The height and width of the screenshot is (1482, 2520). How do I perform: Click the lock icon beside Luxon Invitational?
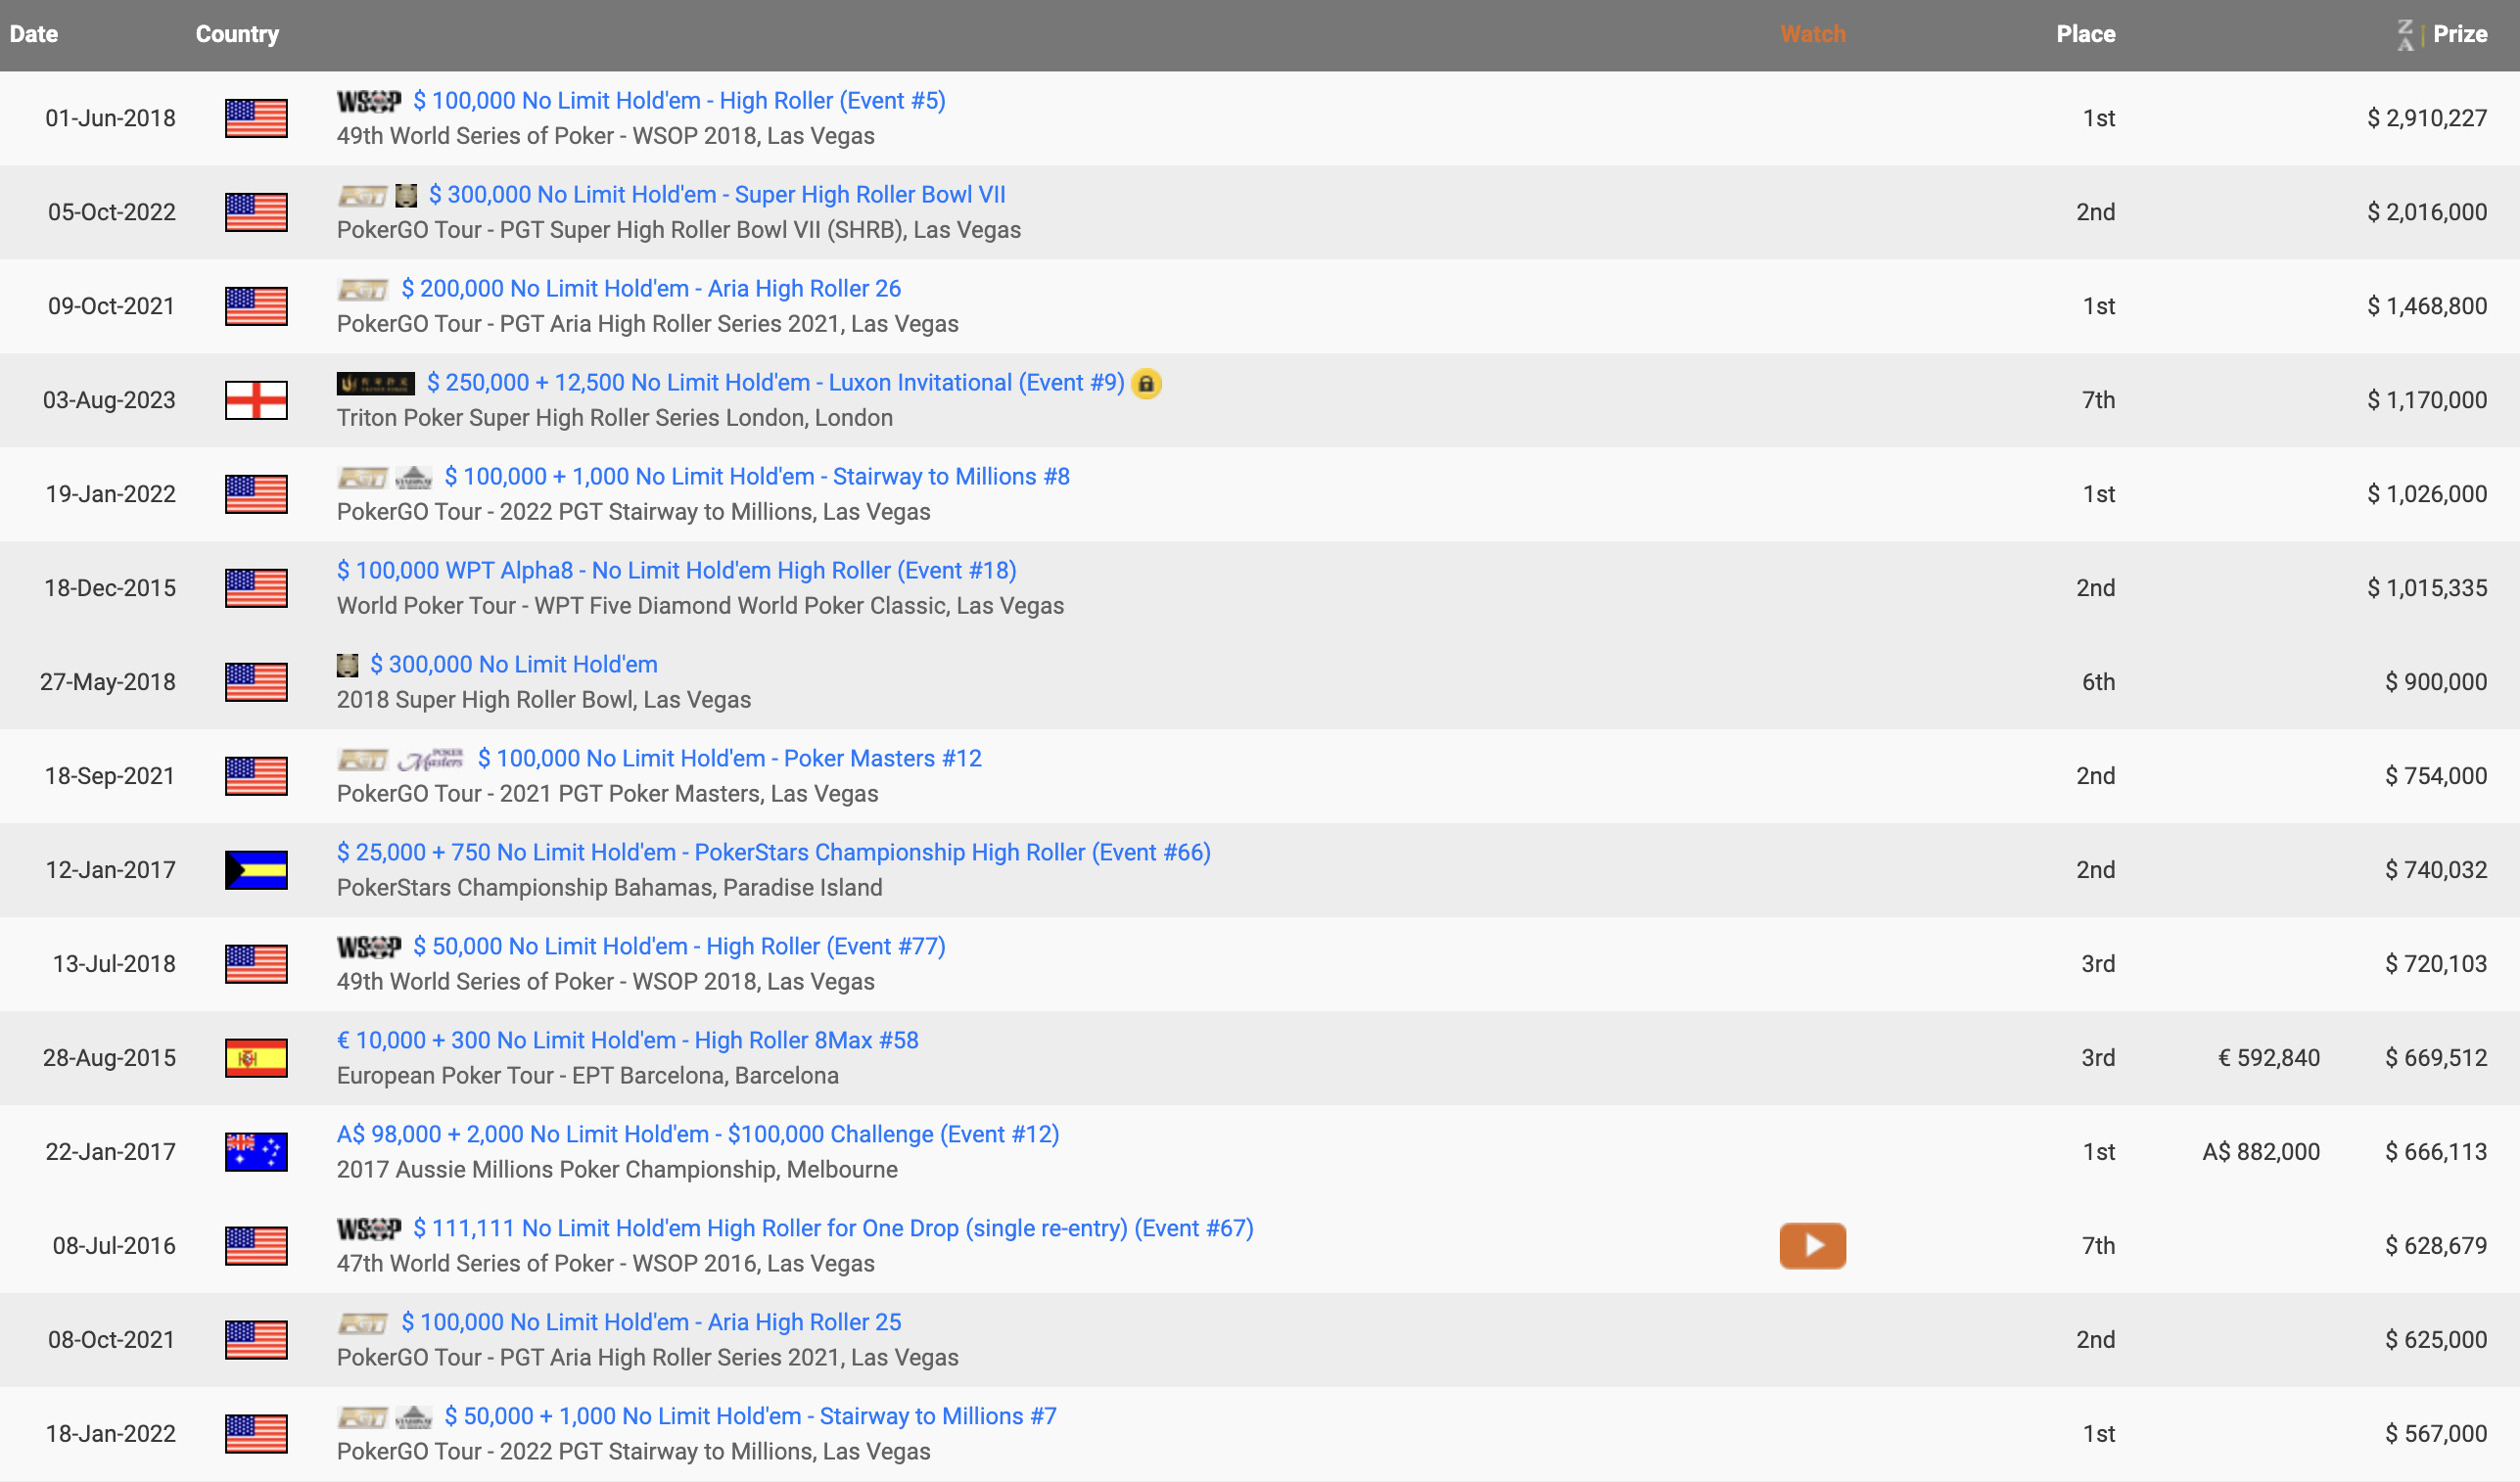1146,383
